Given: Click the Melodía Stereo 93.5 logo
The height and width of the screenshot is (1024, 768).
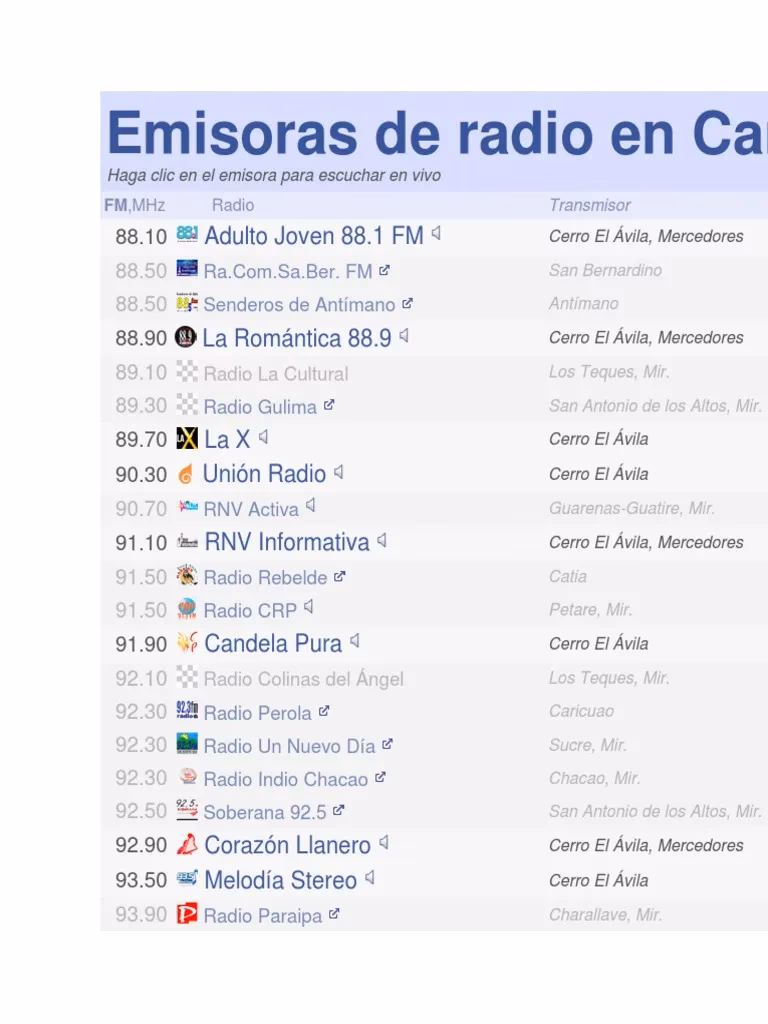Looking at the screenshot, I should (187, 878).
